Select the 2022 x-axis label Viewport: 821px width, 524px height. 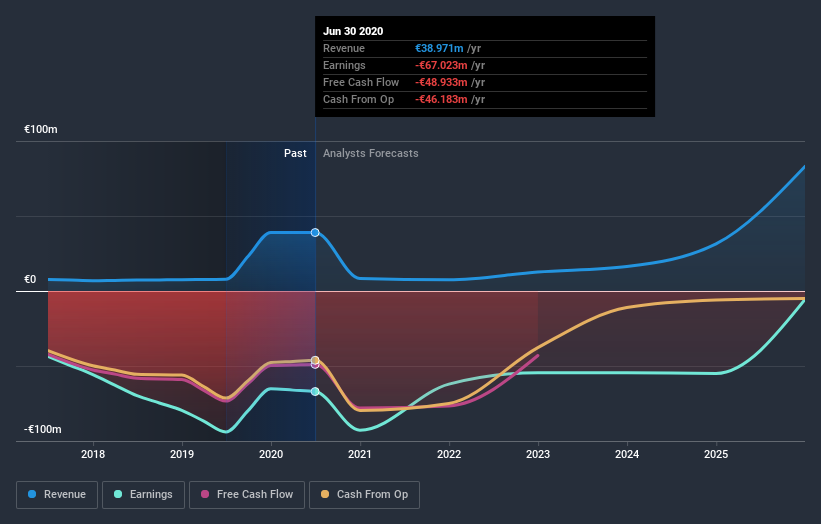[449, 454]
